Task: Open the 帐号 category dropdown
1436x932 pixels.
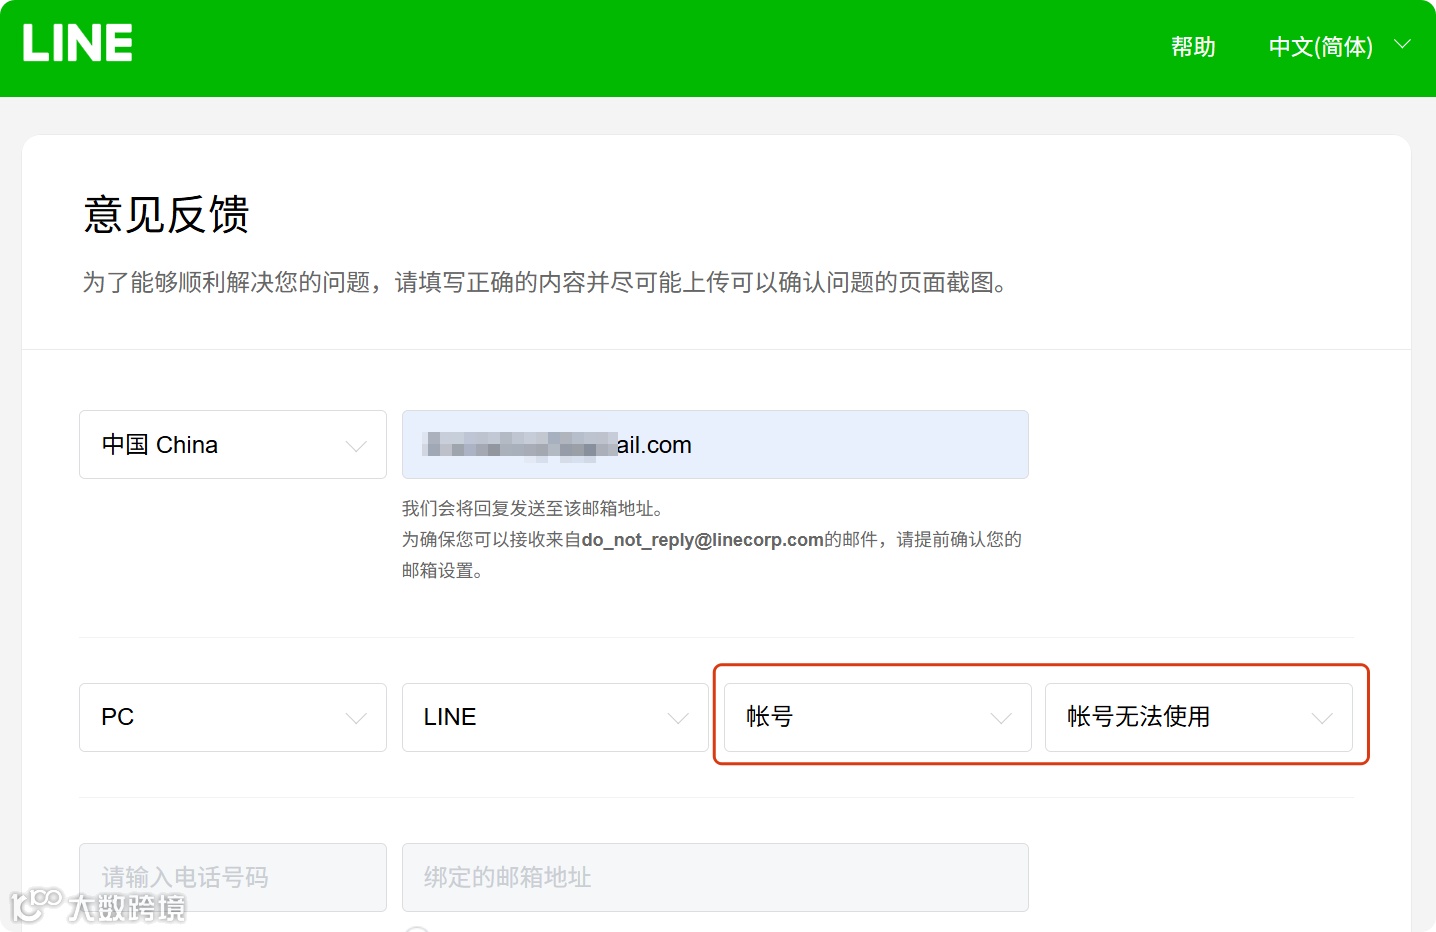Action: point(877,717)
